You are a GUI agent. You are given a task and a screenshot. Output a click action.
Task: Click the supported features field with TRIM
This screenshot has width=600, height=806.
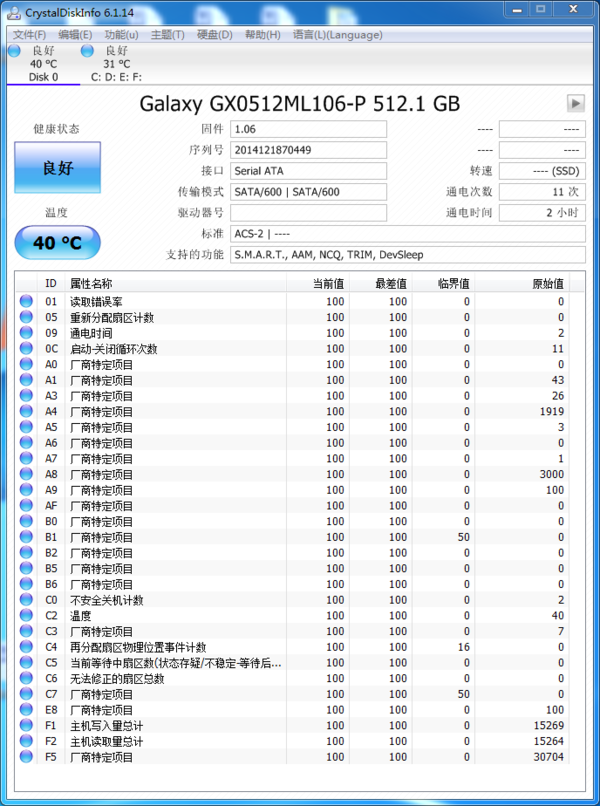407,254
